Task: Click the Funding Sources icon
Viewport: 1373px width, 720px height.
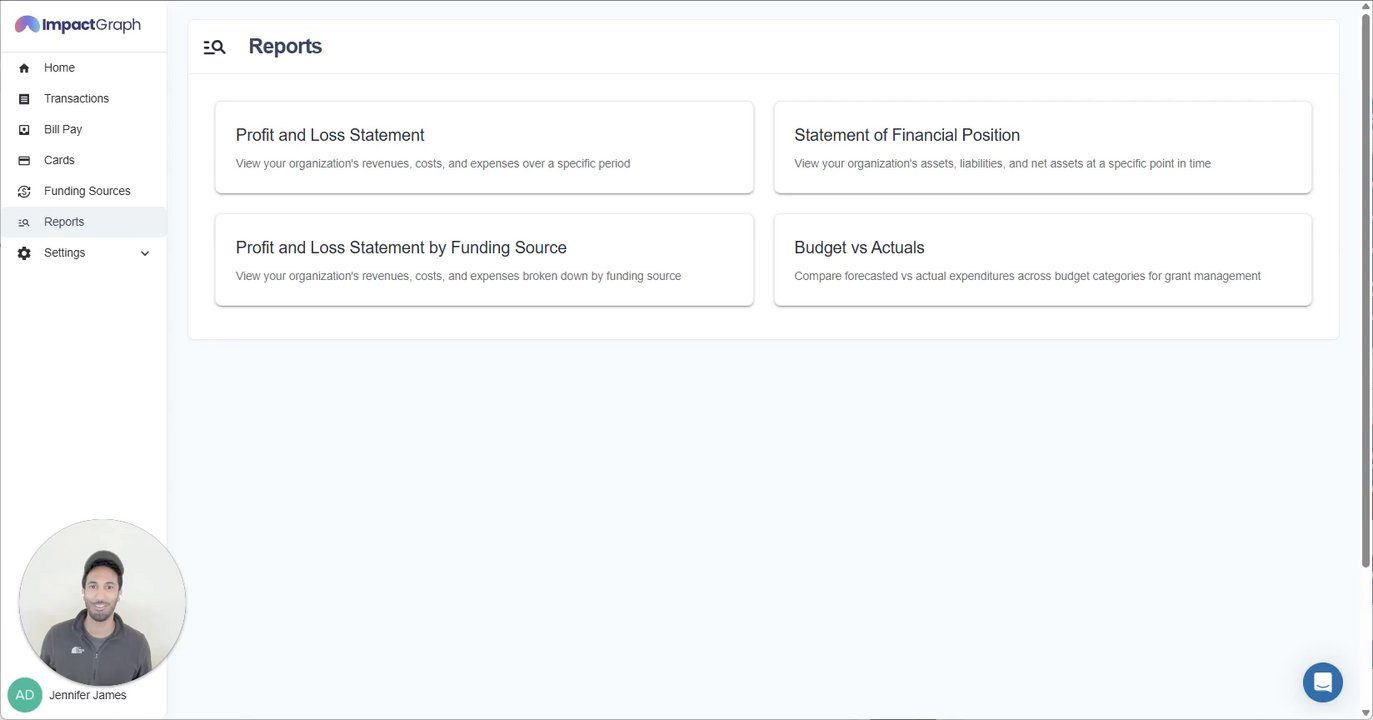Action: tap(24, 192)
